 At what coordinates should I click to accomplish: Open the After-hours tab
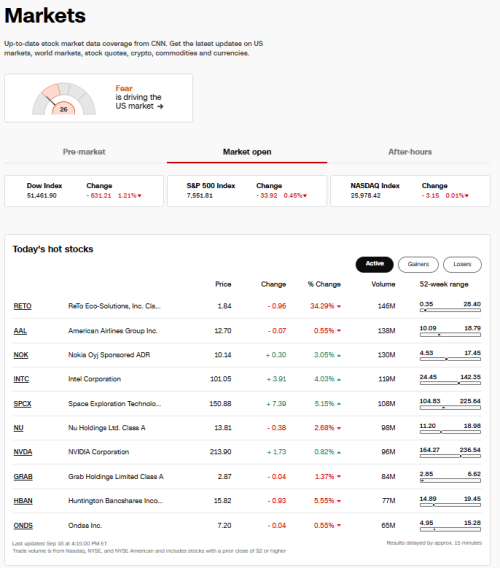tap(410, 152)
